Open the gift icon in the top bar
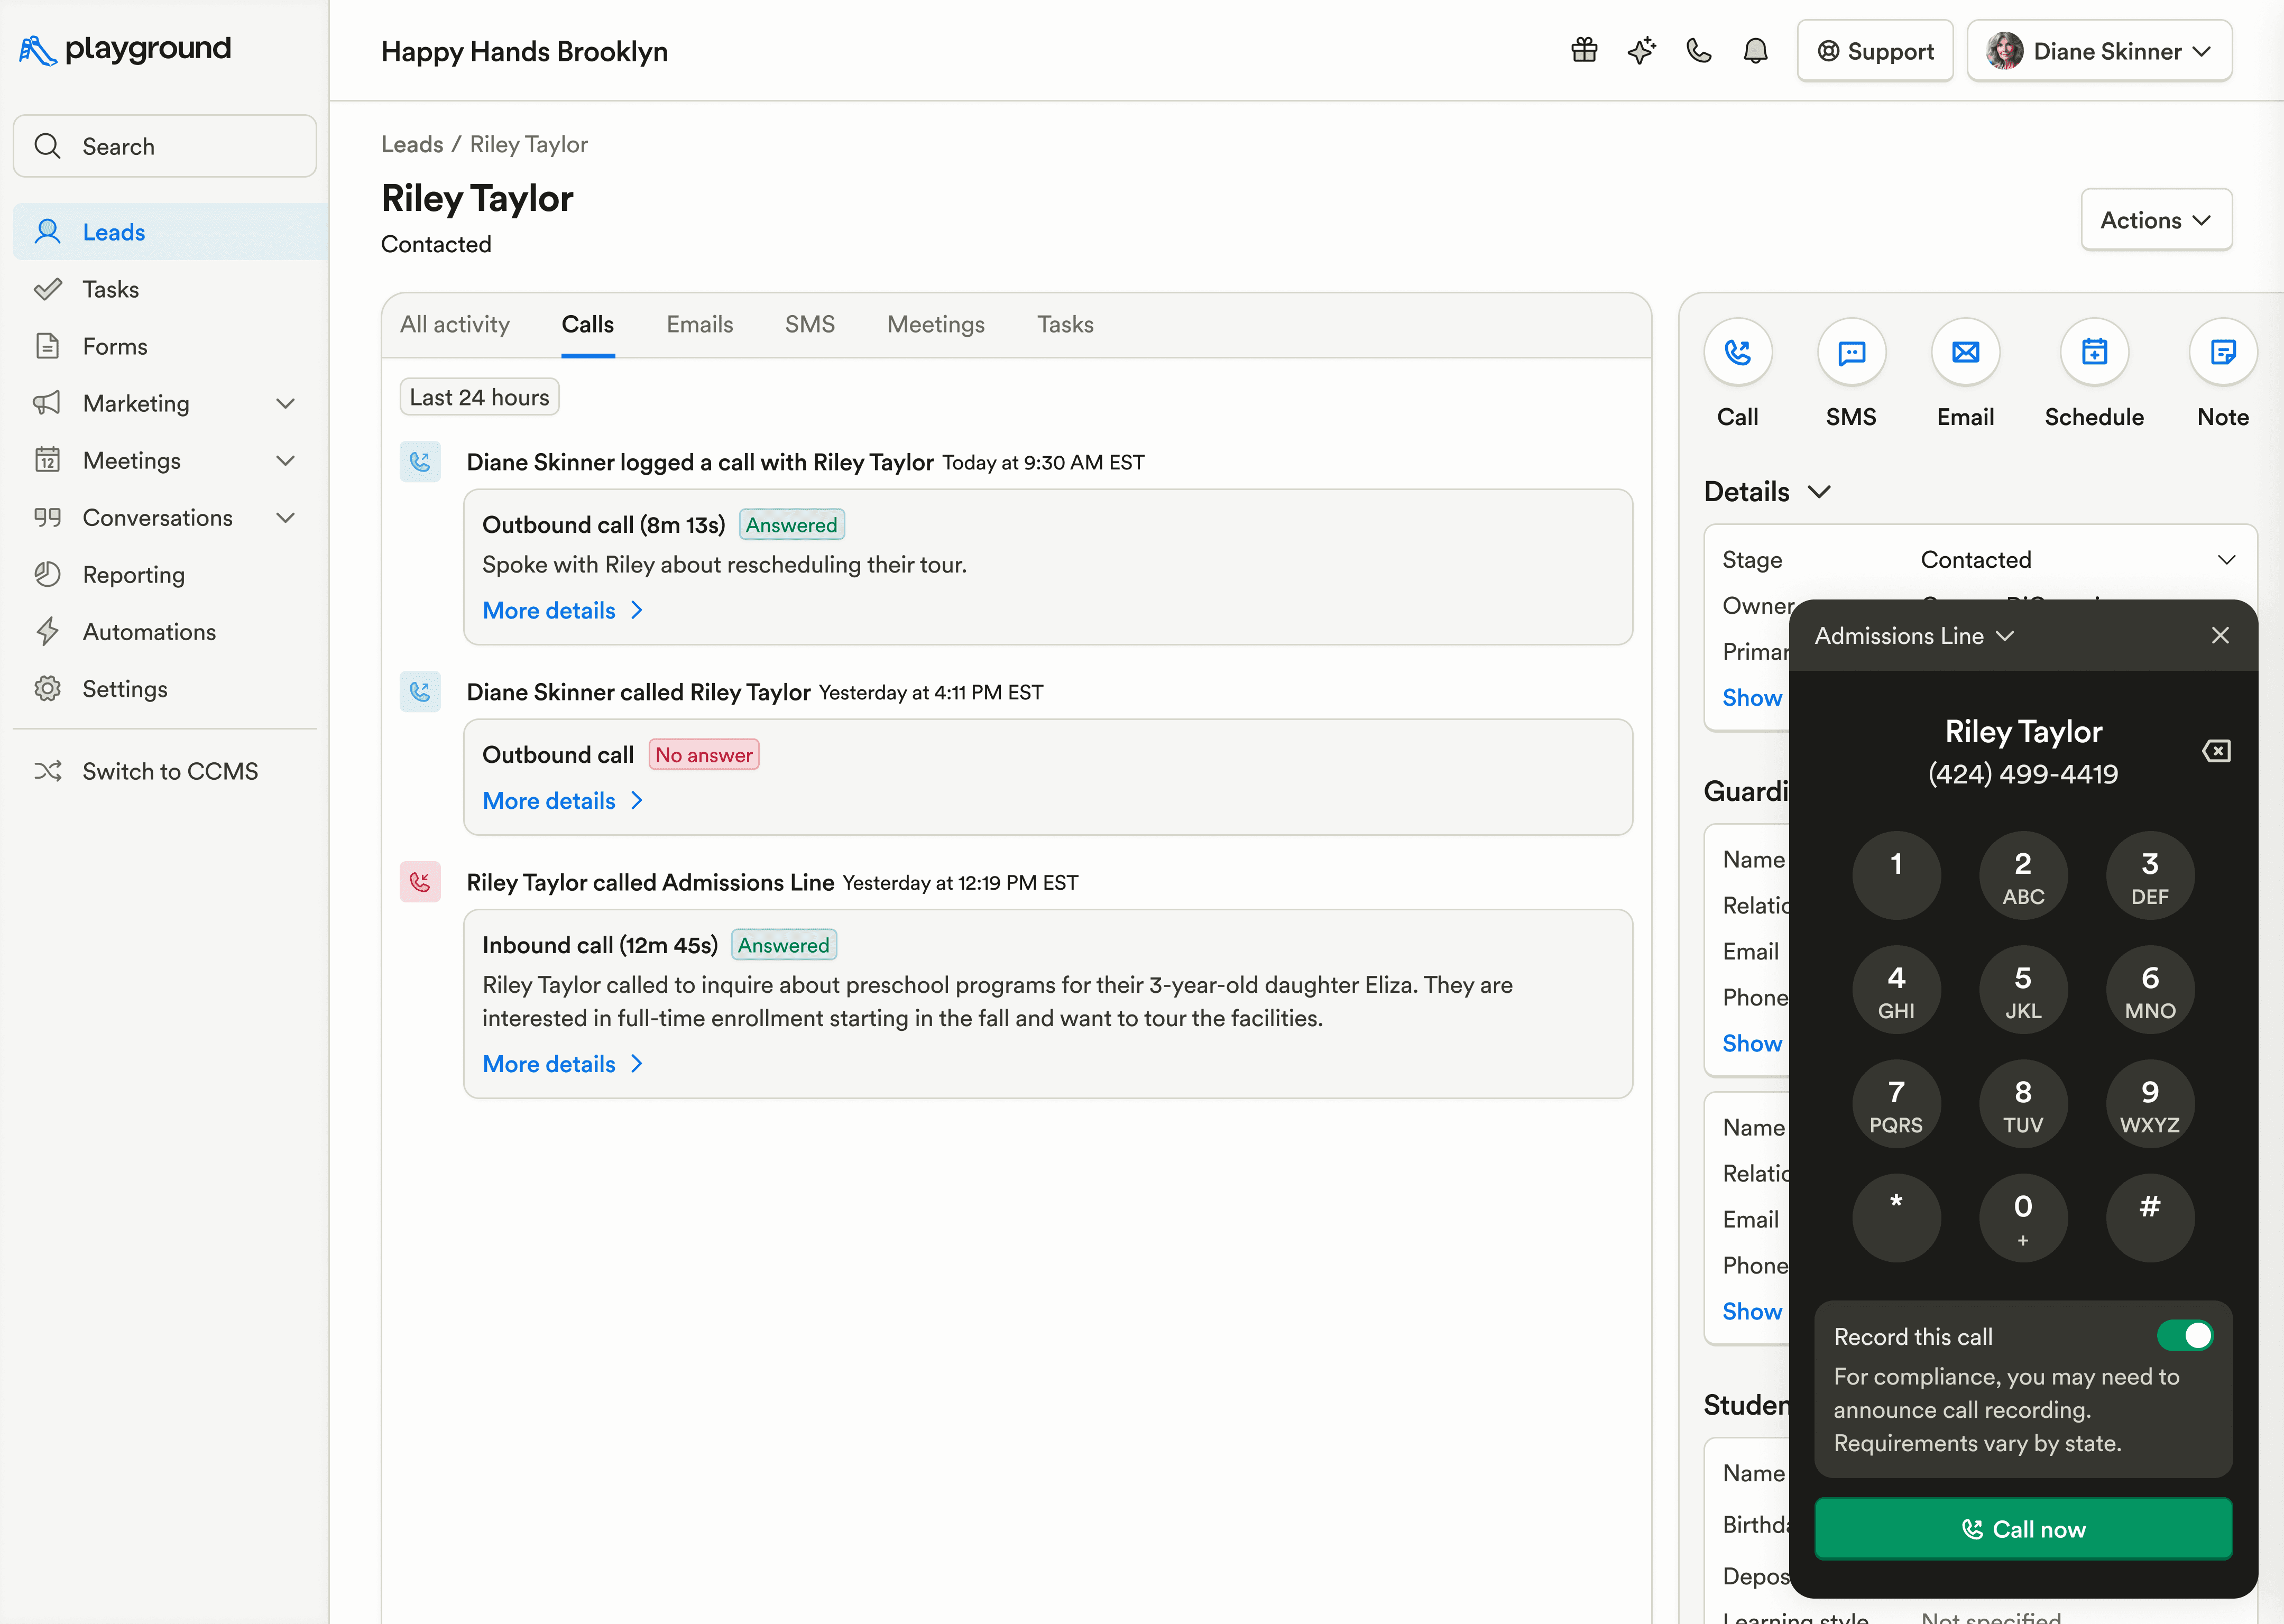The width and height of the screenshot is (2284, 1624). pos(1583,50)
